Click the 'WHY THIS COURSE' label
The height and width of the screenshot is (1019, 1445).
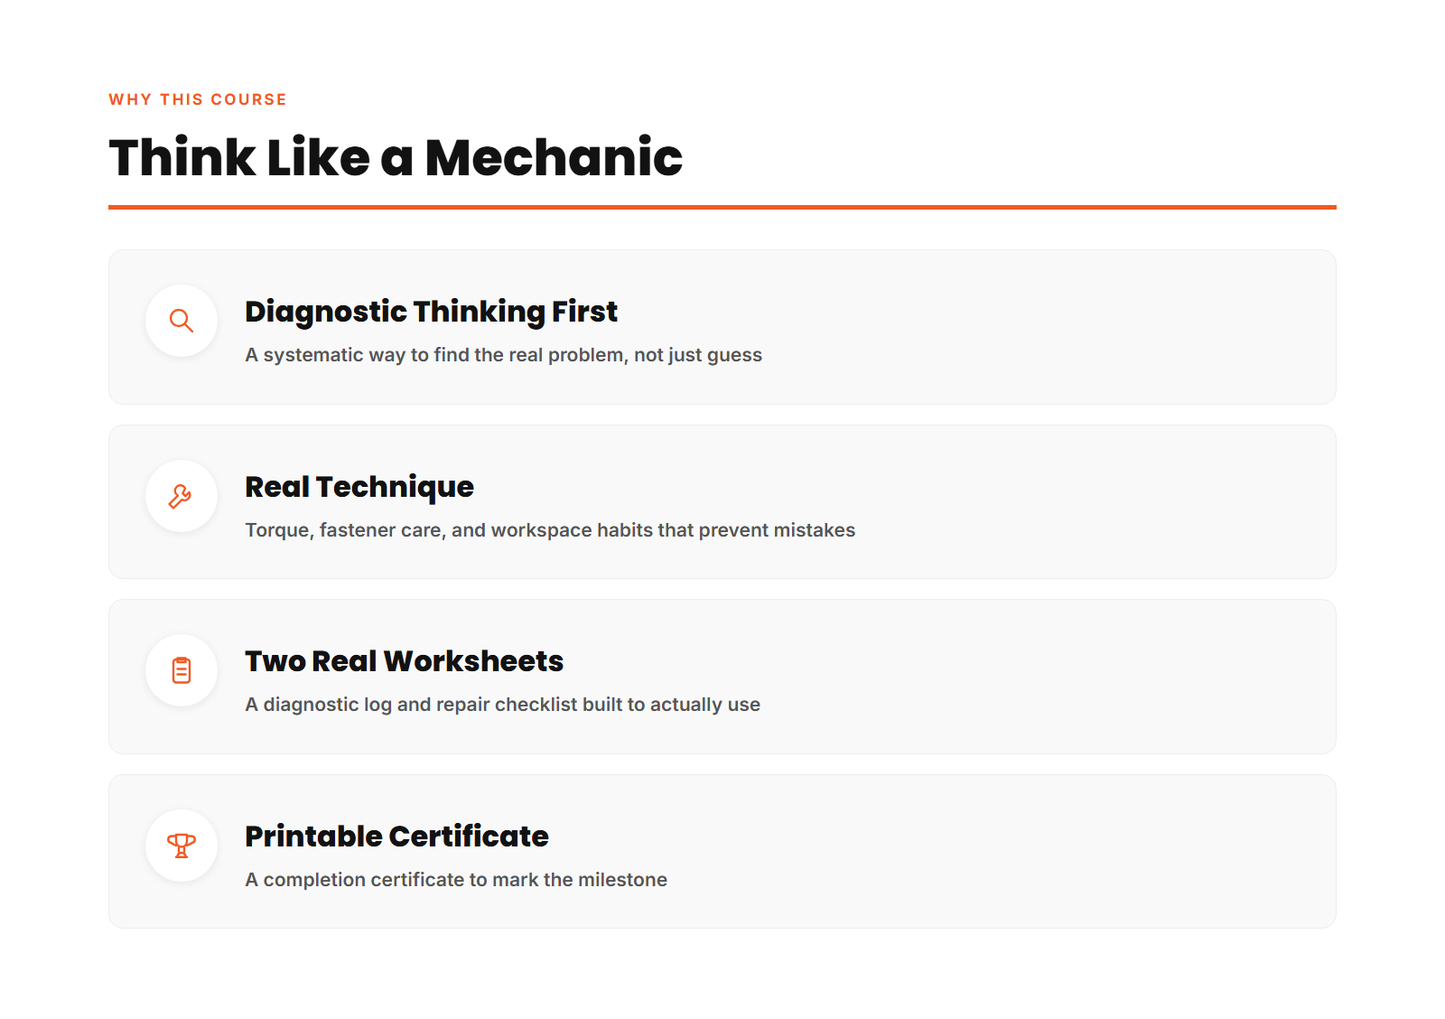point(198,99)
